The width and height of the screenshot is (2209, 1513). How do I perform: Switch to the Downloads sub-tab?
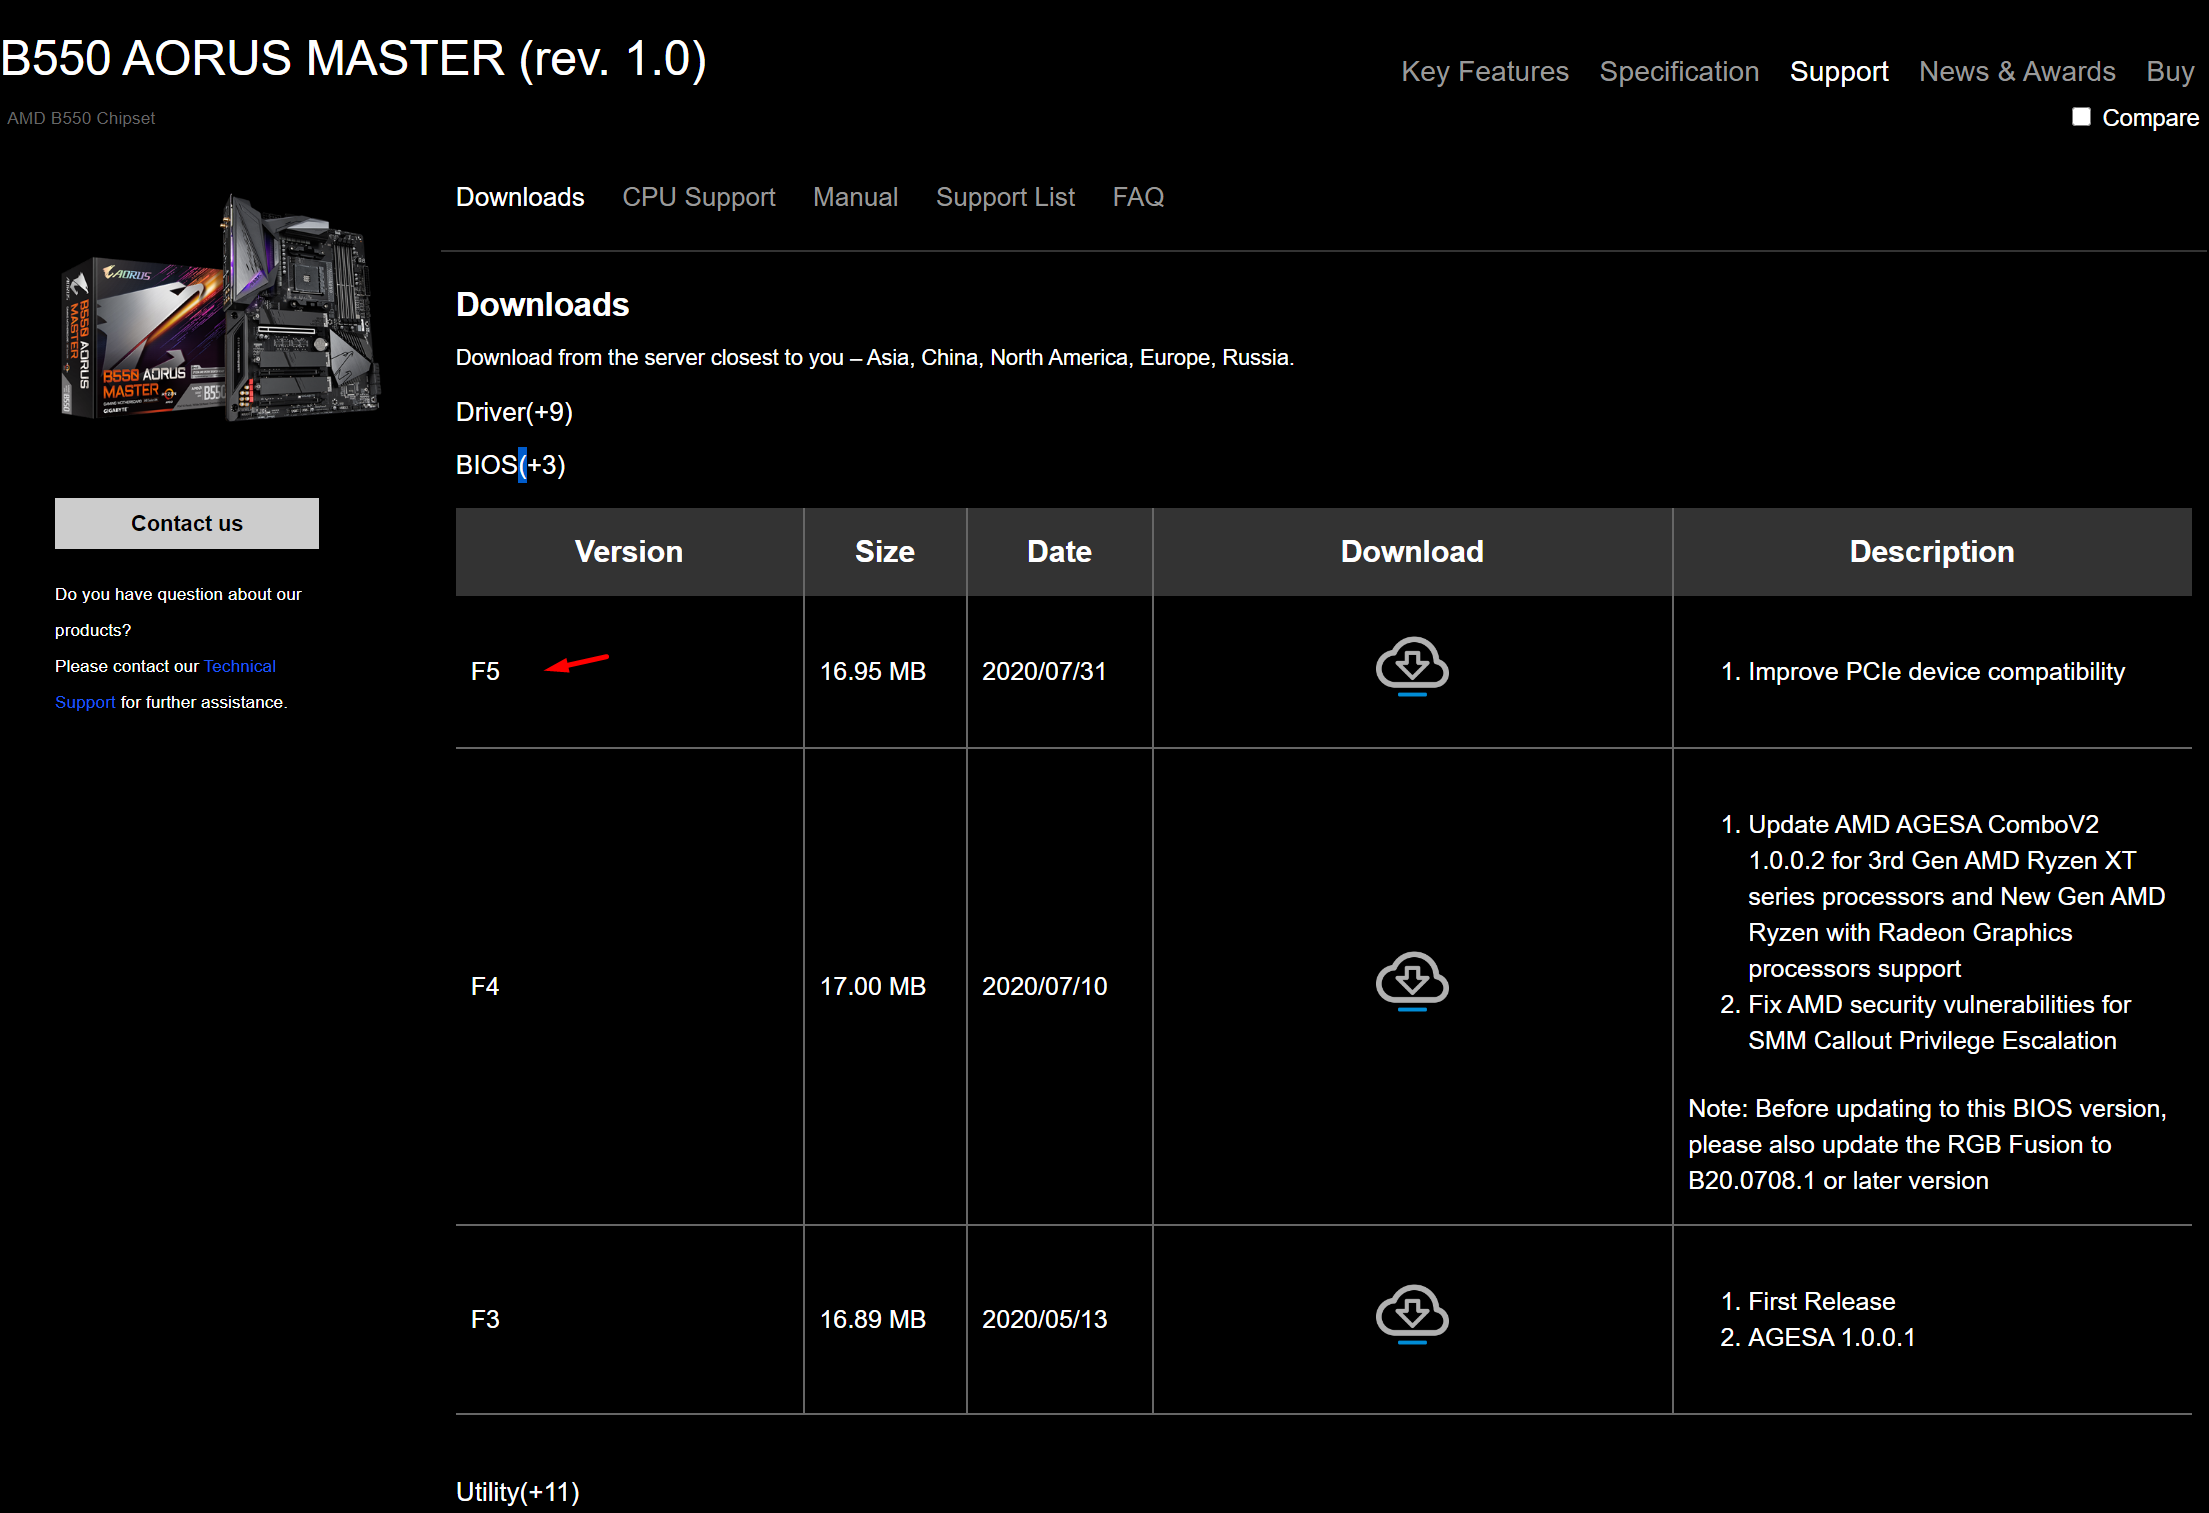click(520, 197)
